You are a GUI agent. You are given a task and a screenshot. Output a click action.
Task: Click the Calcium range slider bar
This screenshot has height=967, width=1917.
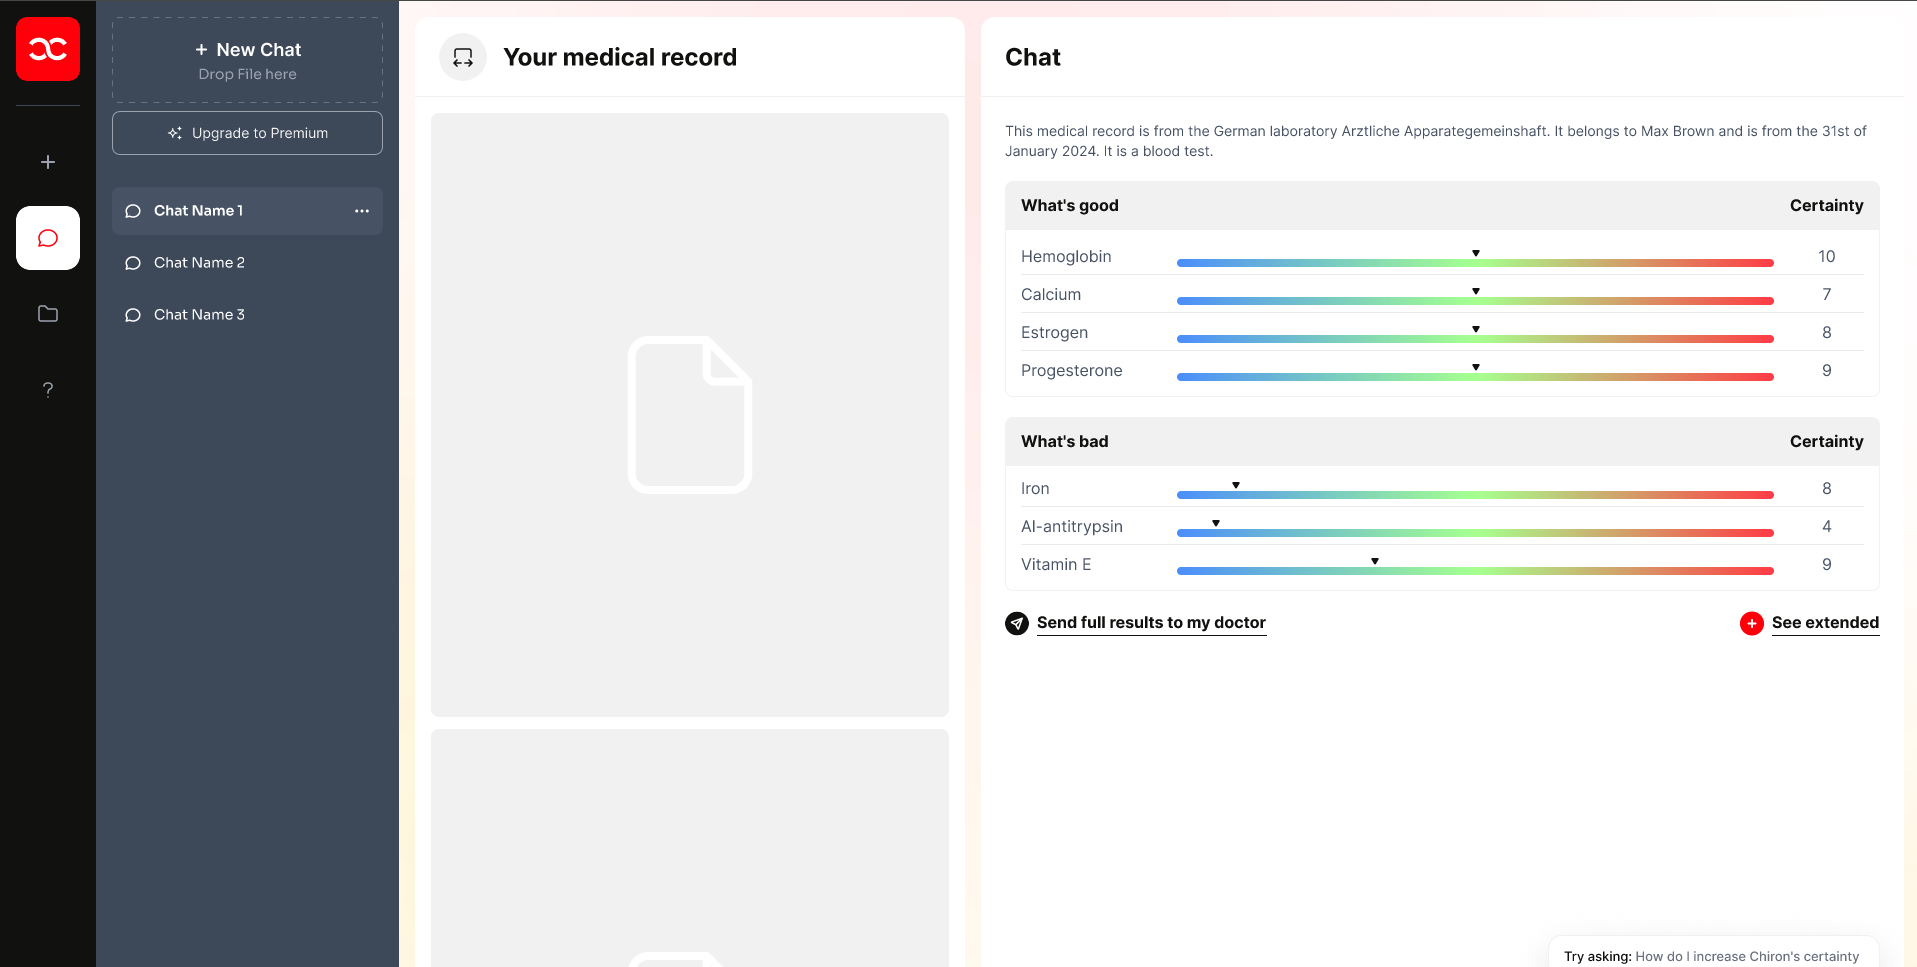(x=1475, y=301)
